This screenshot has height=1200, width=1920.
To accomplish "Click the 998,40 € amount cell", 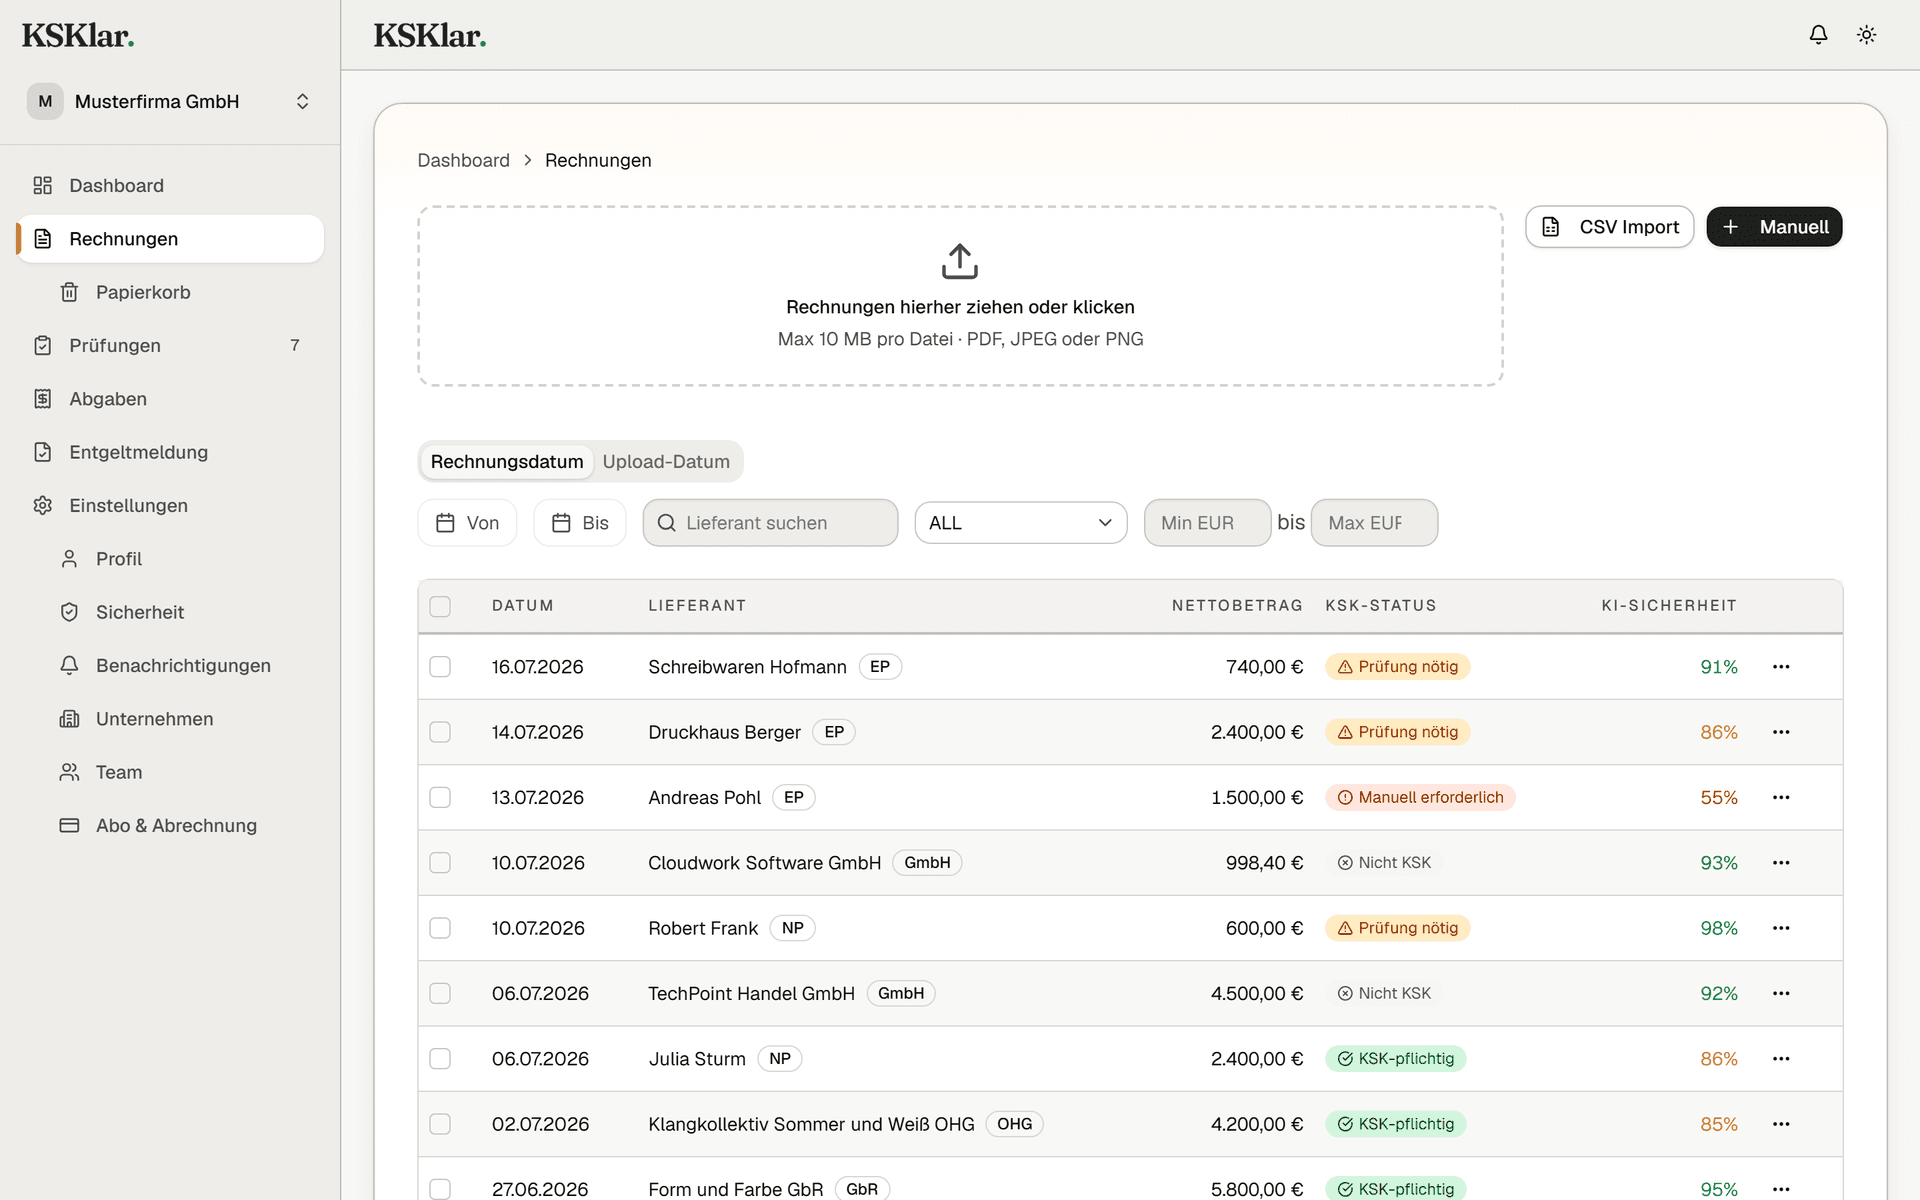I will (1264, 863).
